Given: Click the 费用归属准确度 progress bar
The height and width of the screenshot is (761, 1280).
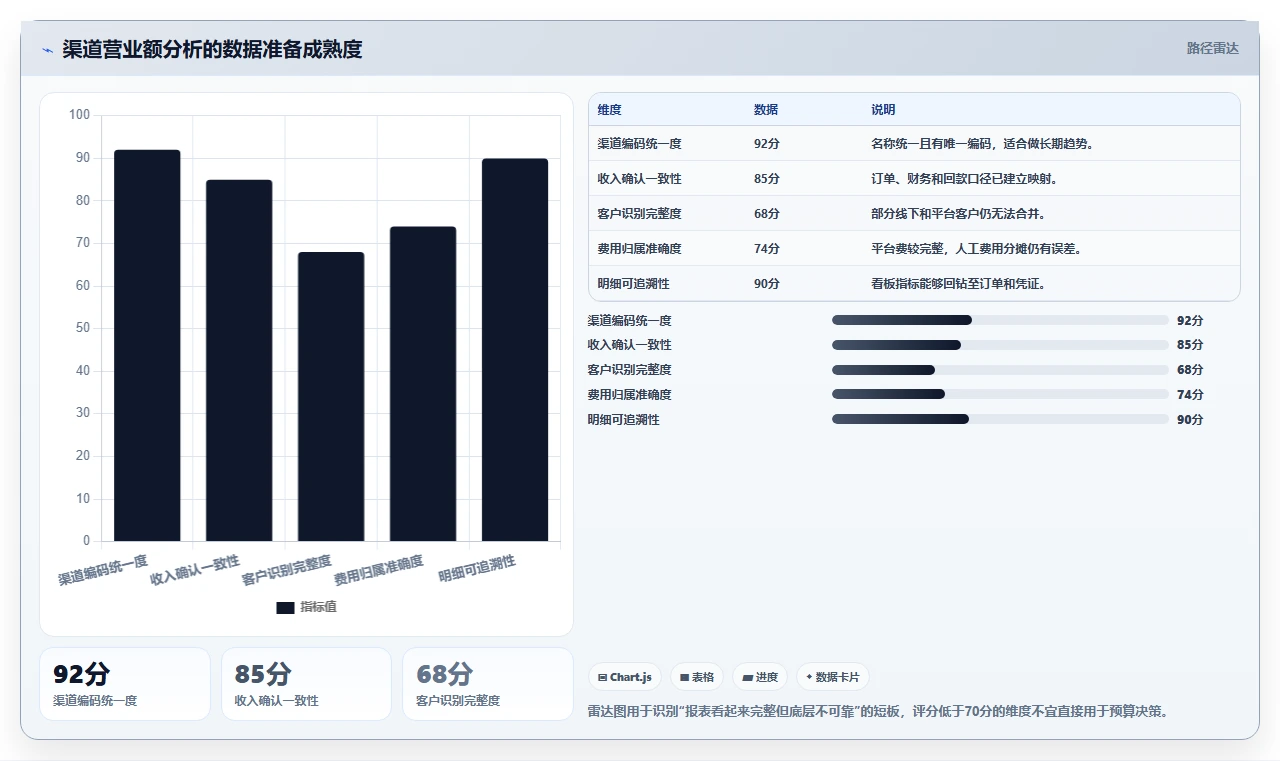Looking at the screenshot, I should [1000, 394].
